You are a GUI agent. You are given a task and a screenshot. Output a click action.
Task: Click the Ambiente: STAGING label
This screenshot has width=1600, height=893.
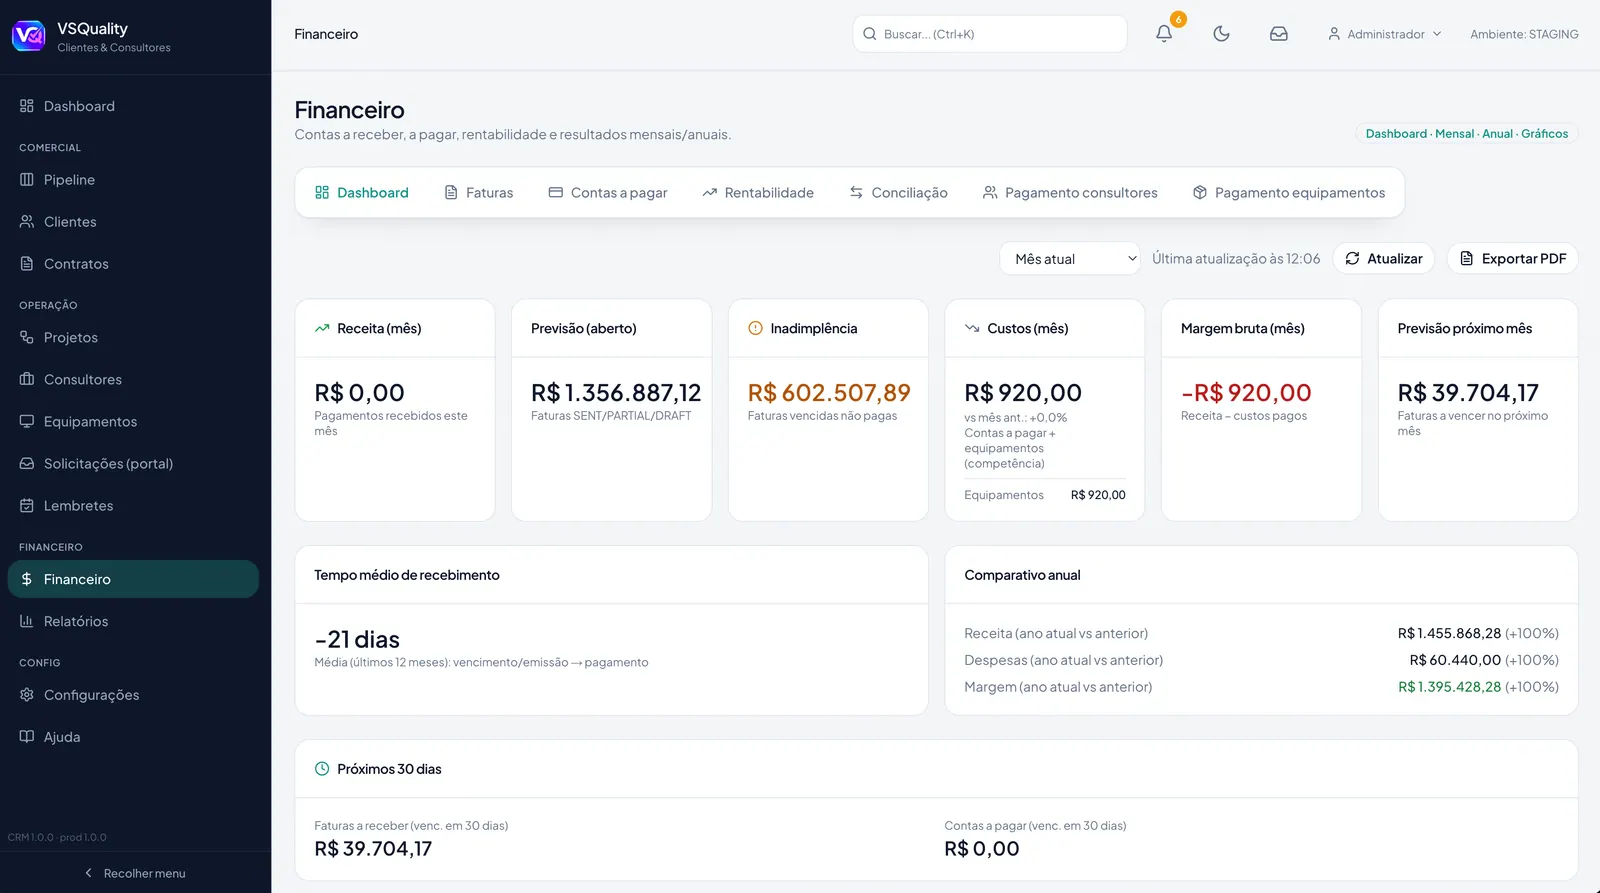click(x=1524, y=34)
